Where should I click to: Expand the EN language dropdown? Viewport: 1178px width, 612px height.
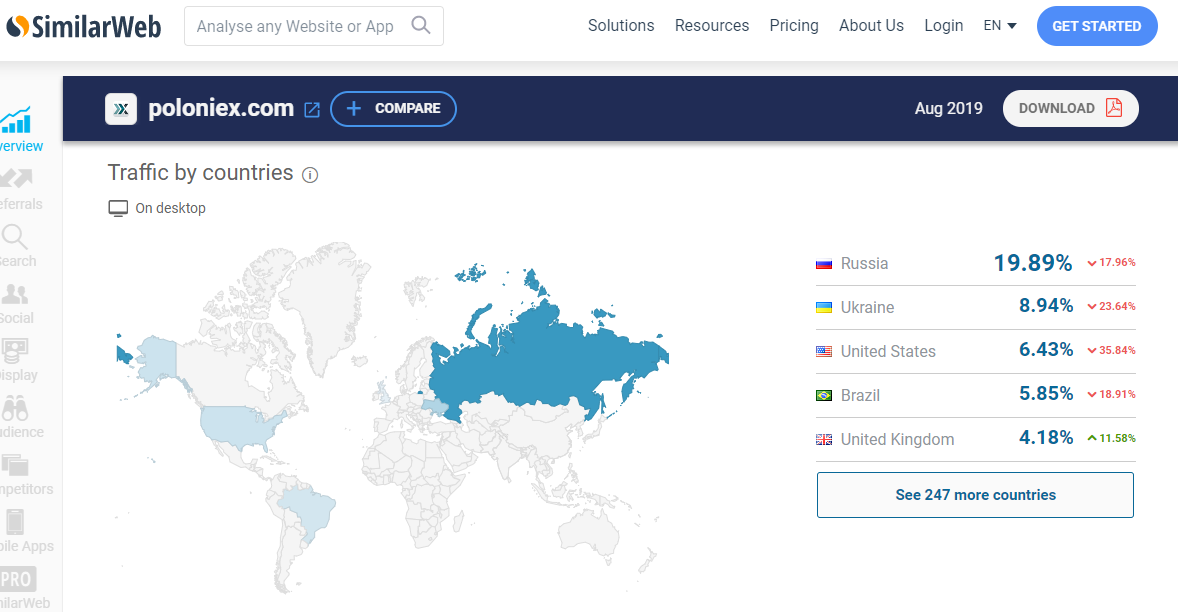[x=999, y=26]
